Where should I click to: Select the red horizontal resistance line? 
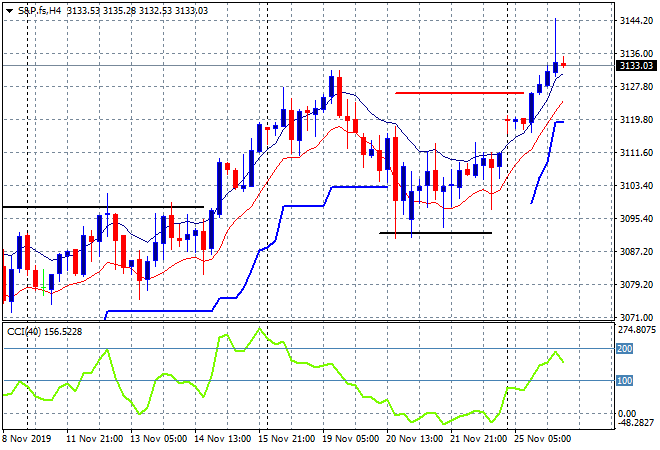[x=459, y=93]
